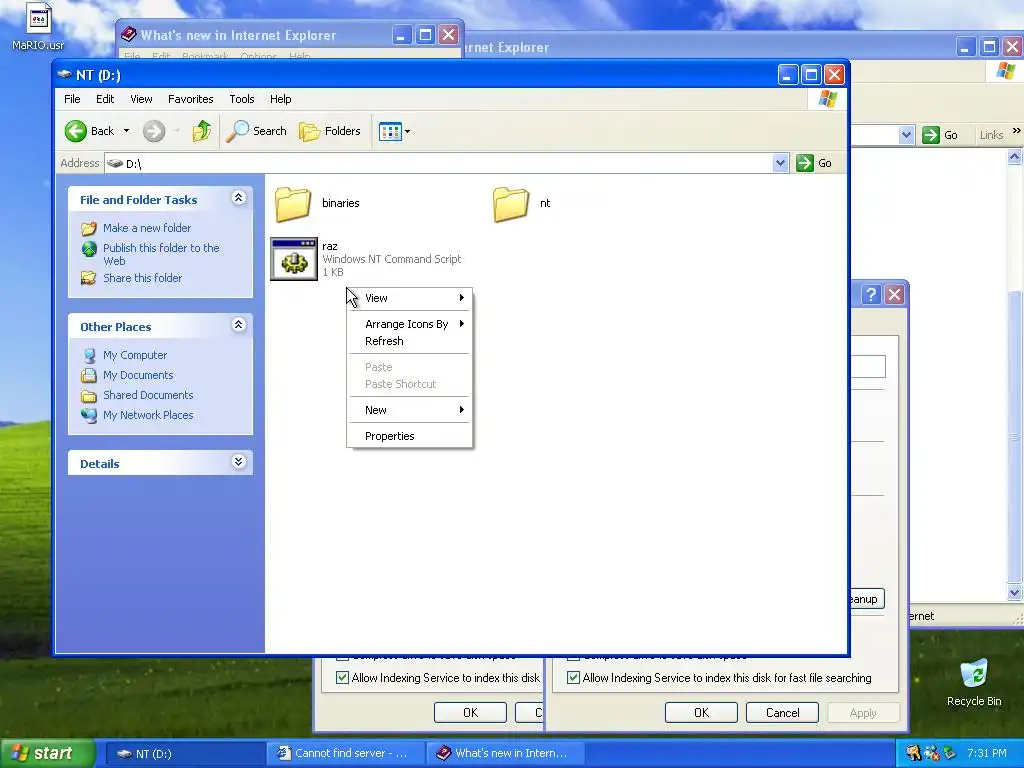Select the binaries folder icon
The height and width of the screenshot is (768, 1024).
(x=293, y=204)
